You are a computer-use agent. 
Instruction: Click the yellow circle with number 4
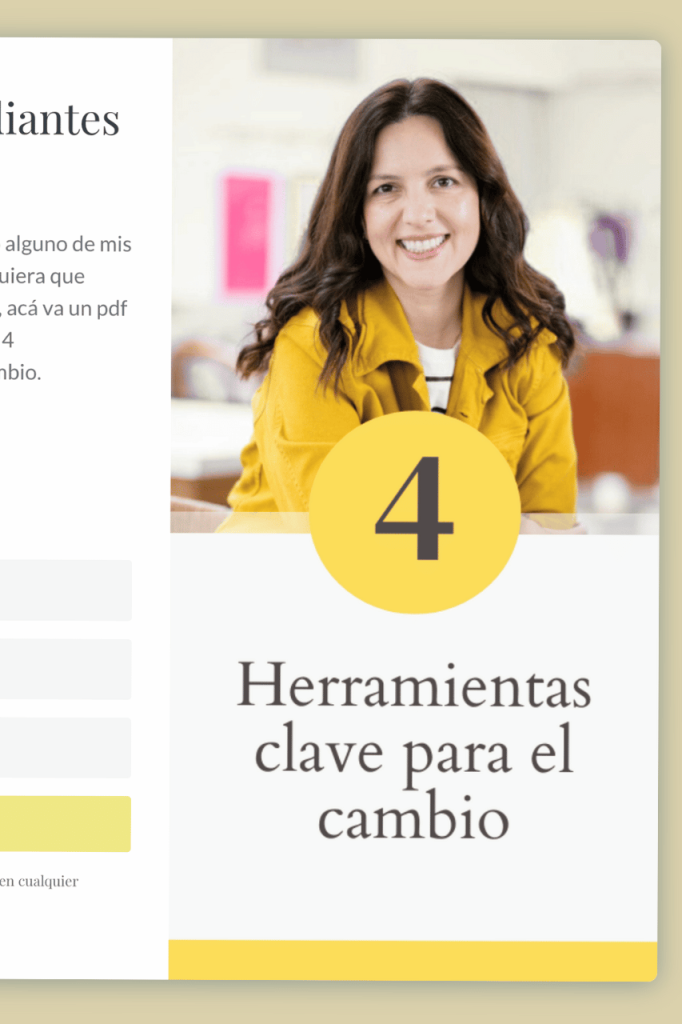click(415, 512)
